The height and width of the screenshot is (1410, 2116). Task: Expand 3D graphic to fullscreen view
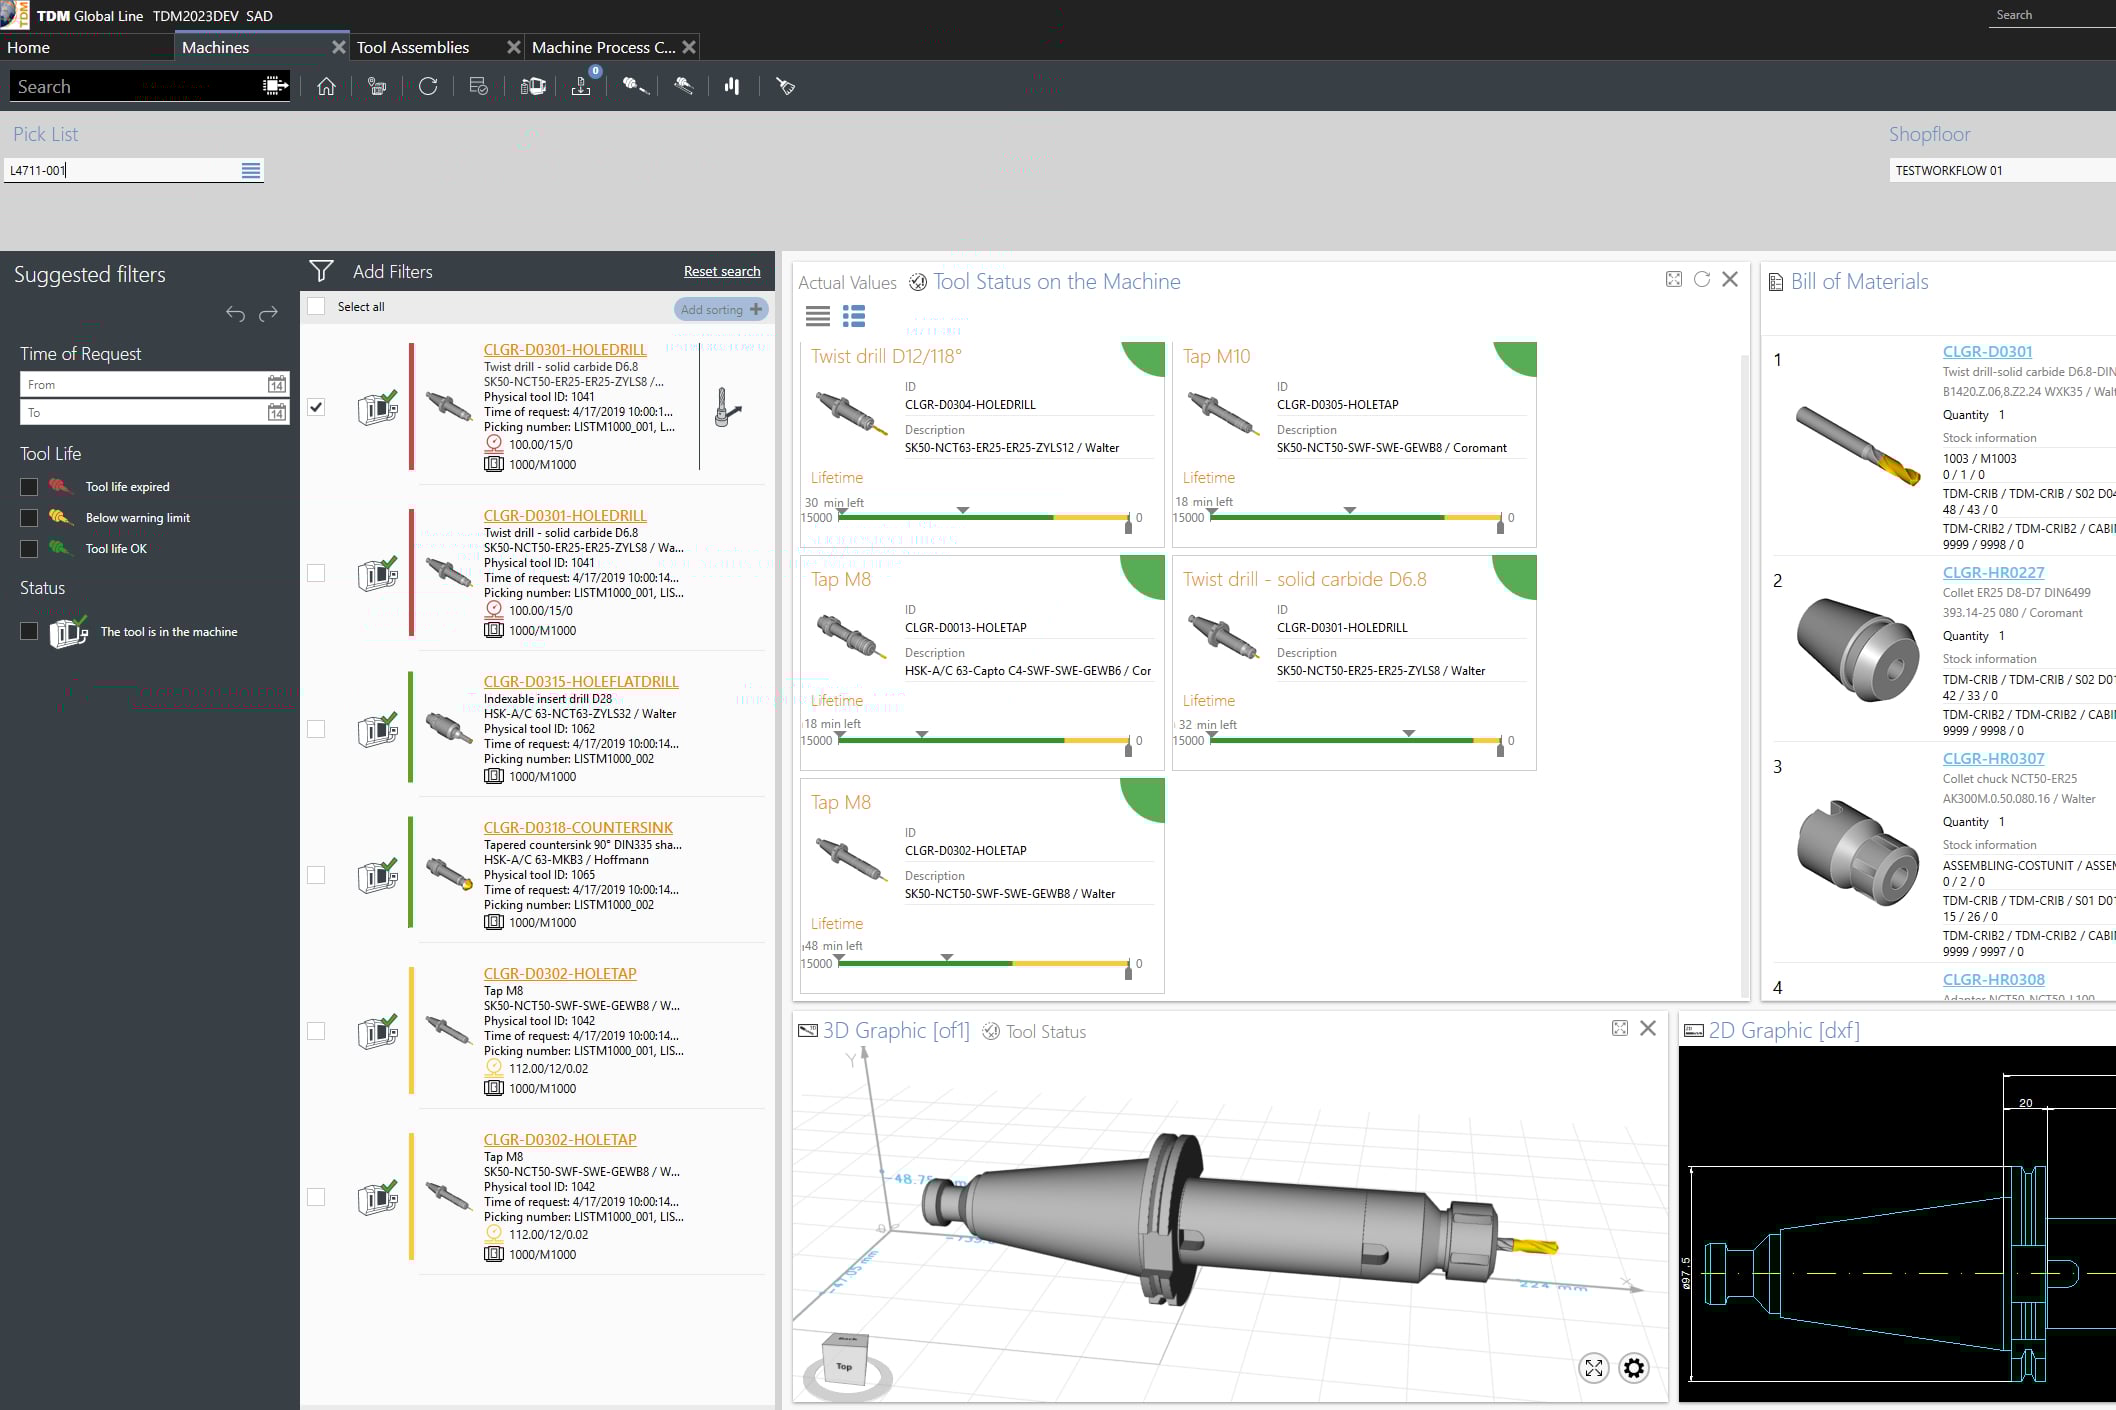[x=1593, y=1368]
